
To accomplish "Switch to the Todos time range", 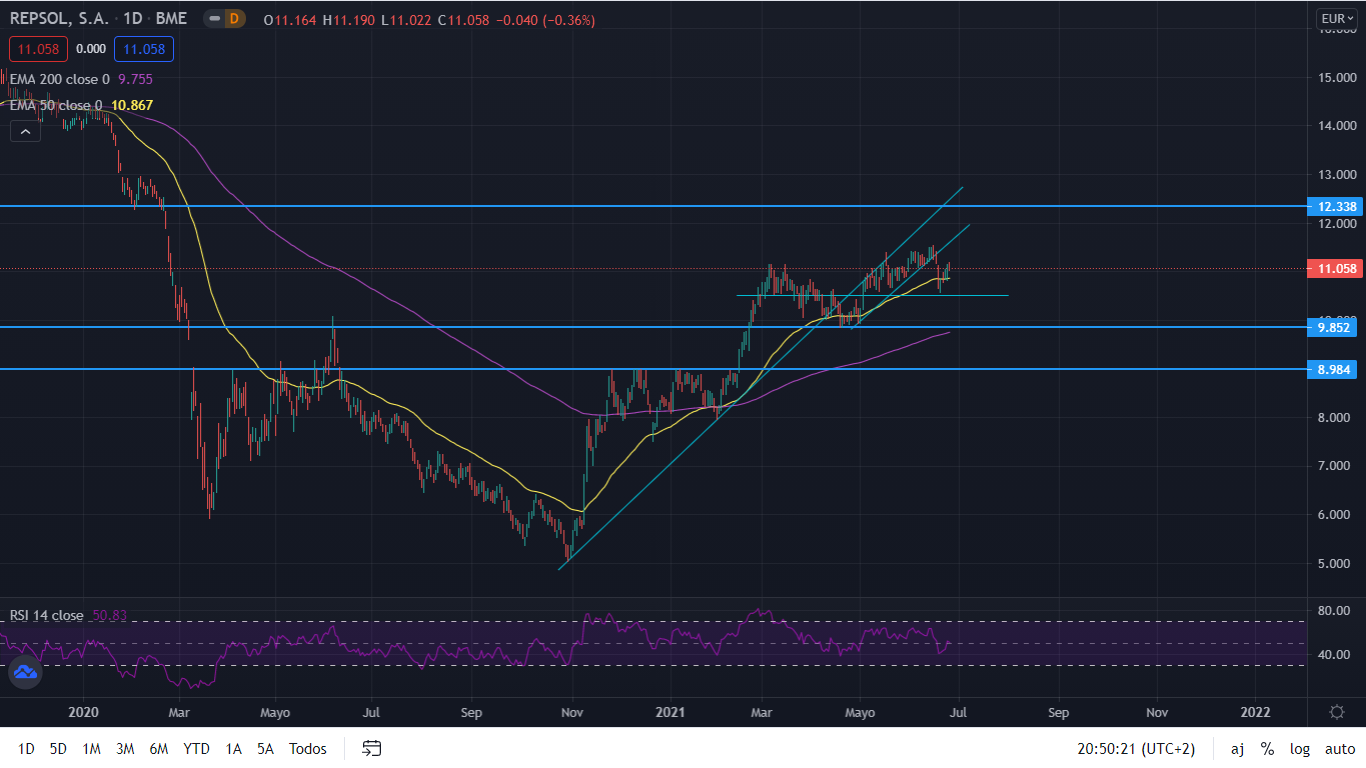I will coord(307,749).
